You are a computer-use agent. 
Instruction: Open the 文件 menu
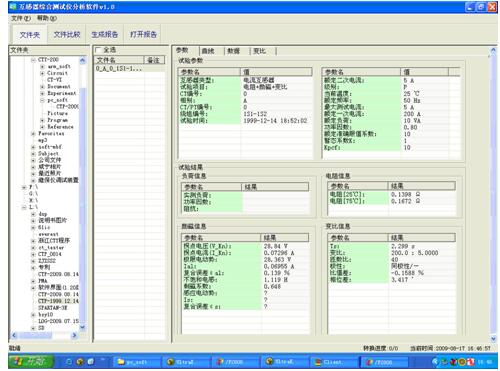click(21, 18)
